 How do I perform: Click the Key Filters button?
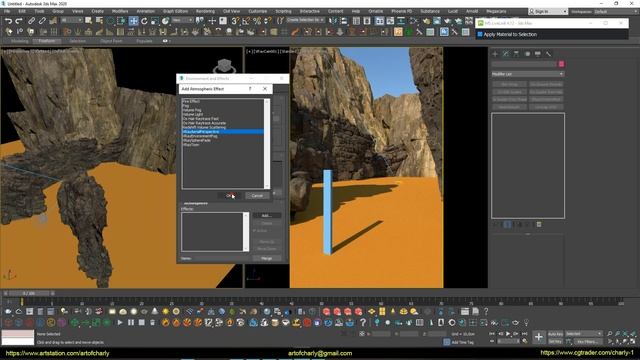[x=588, y=341]
